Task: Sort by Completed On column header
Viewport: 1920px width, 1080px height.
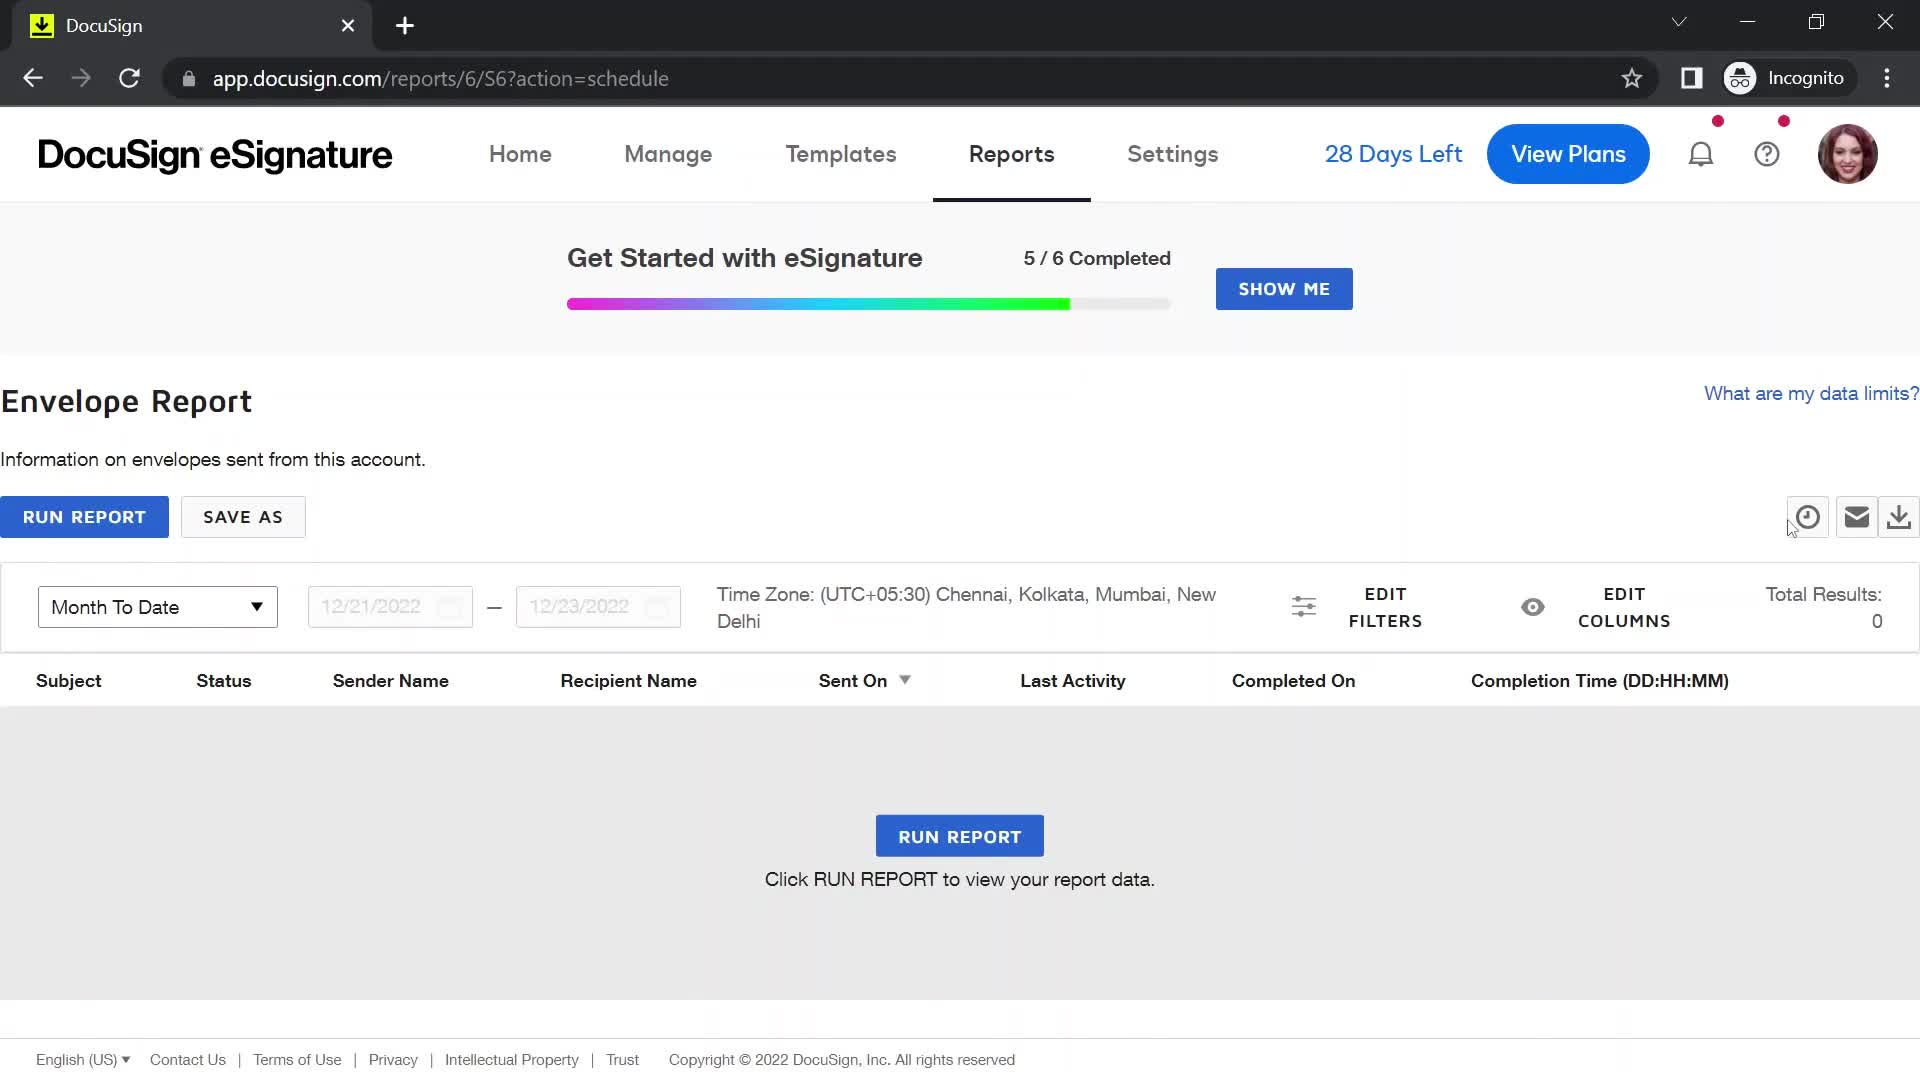Action: pyautogui.click(x=1294, y=681)
